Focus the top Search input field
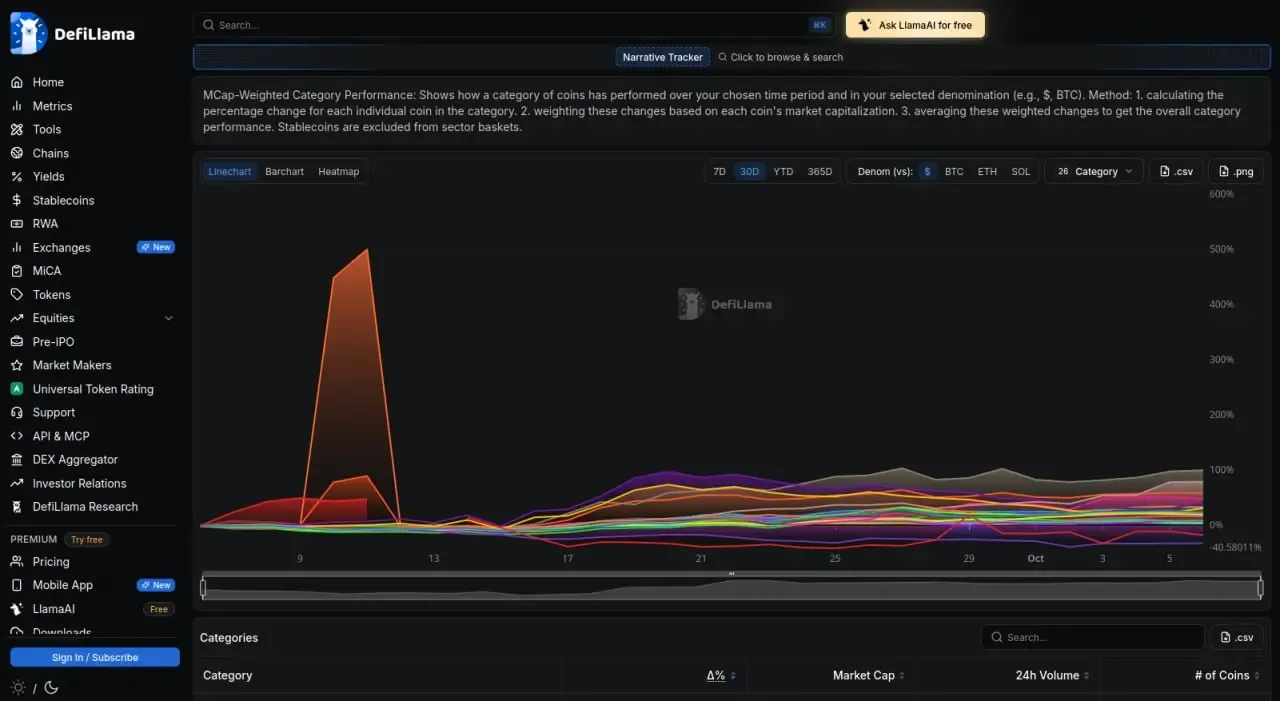 click(x=515, y=25)
